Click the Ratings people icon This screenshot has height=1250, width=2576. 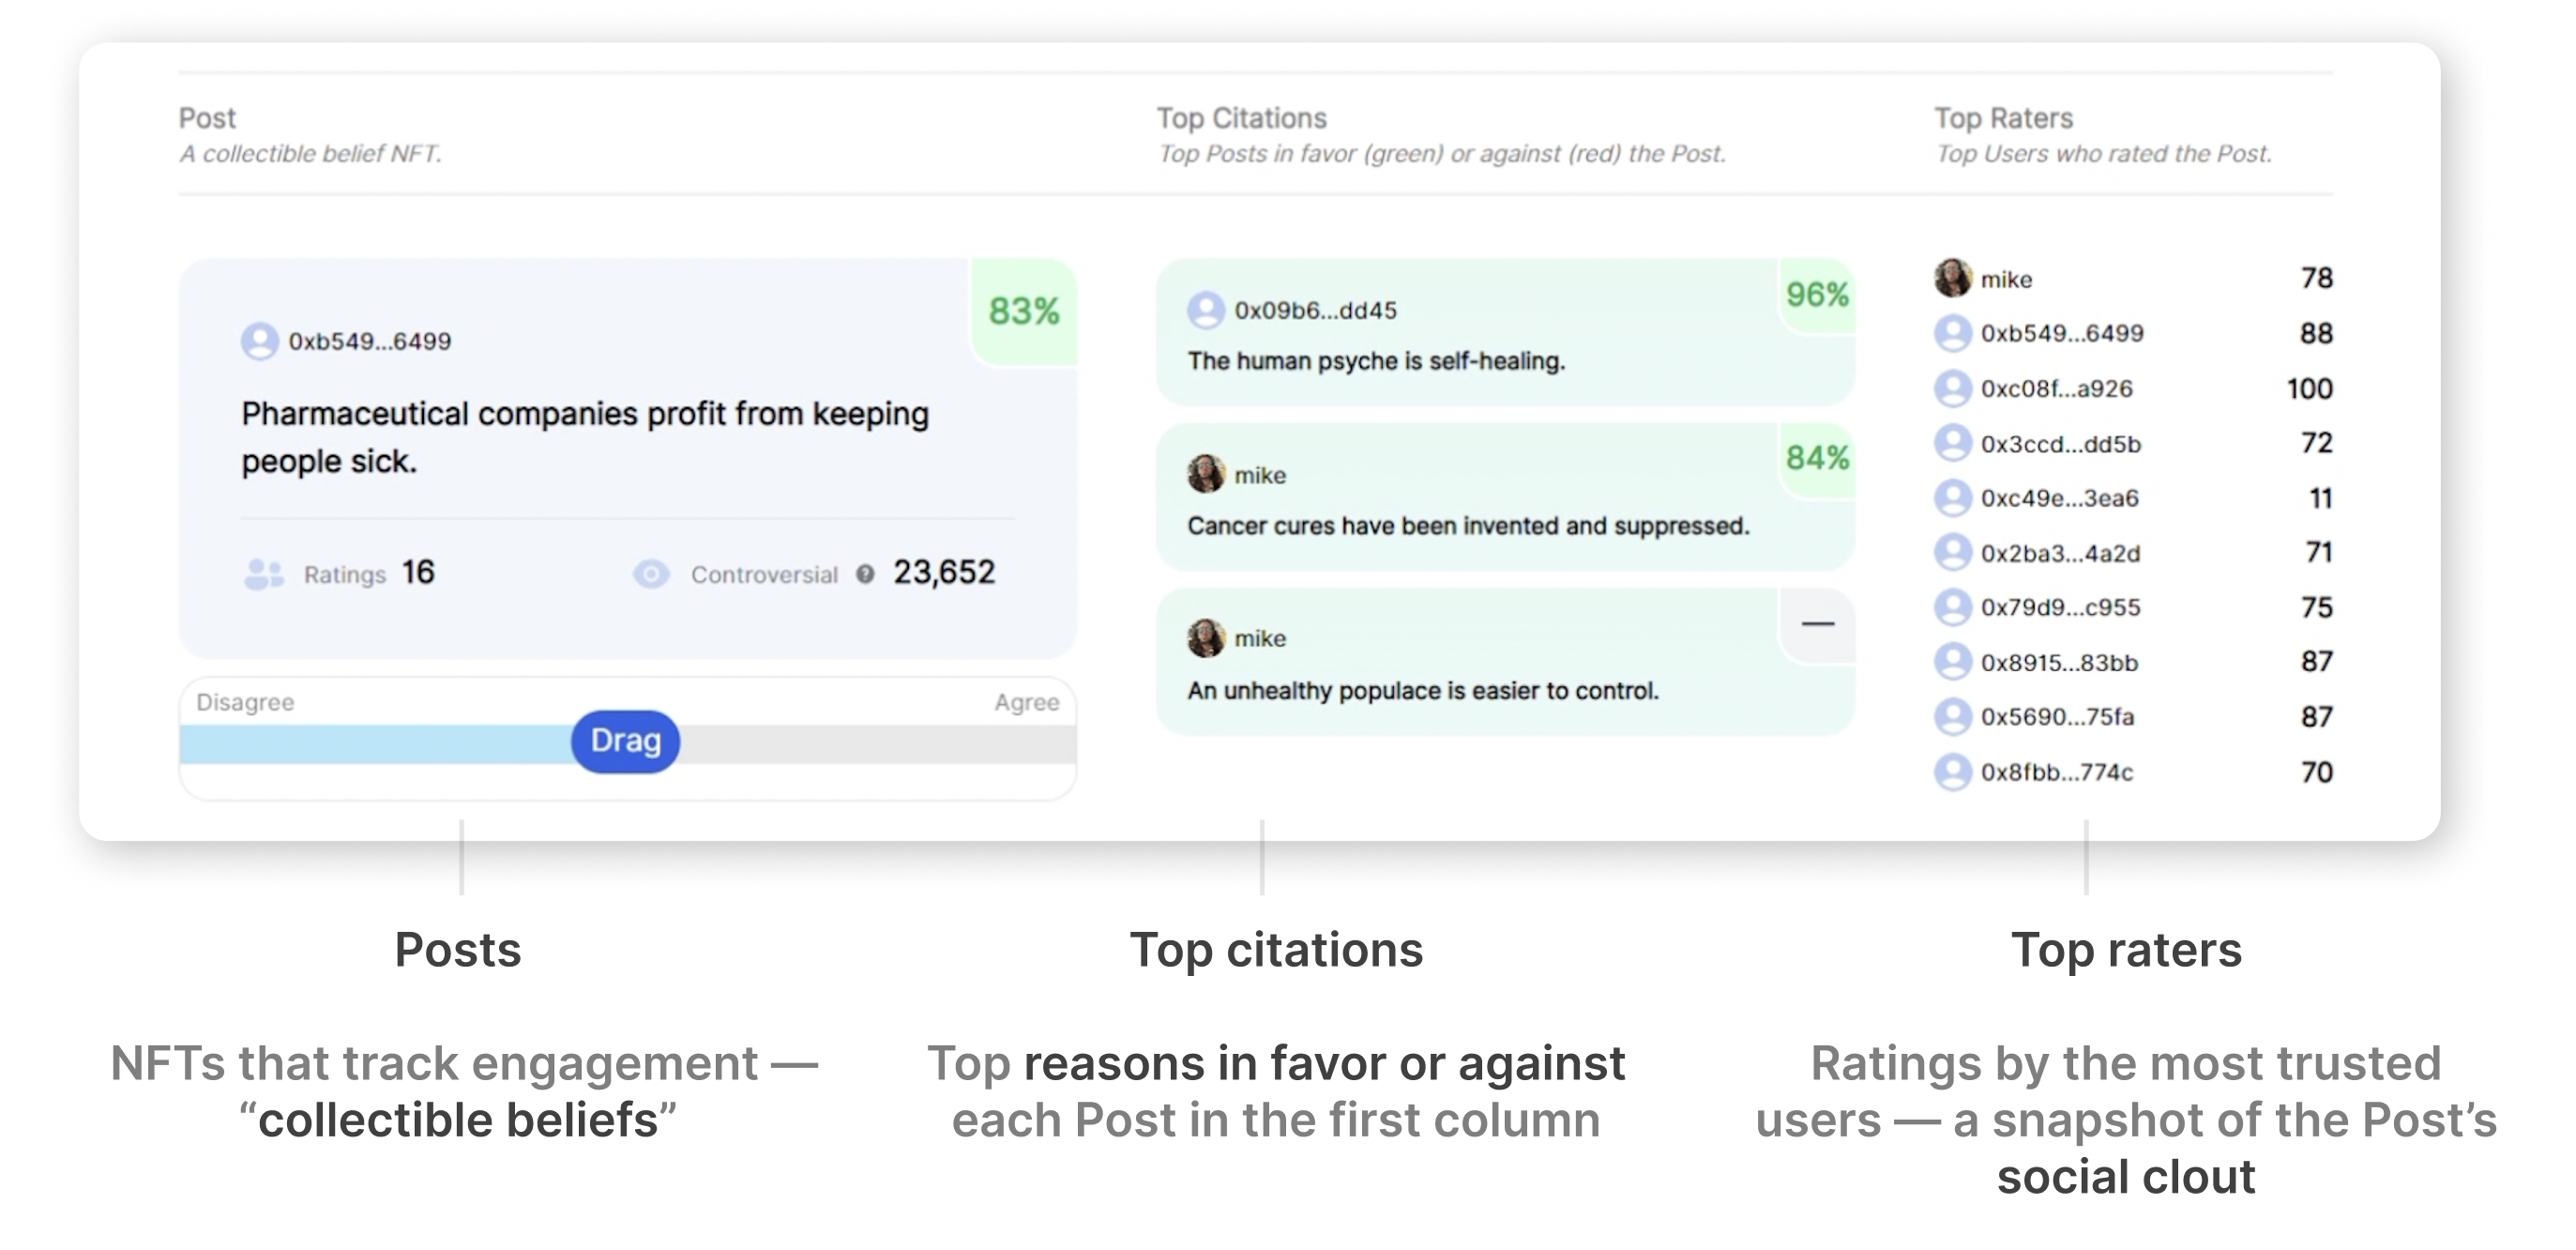tap(264, 574)
